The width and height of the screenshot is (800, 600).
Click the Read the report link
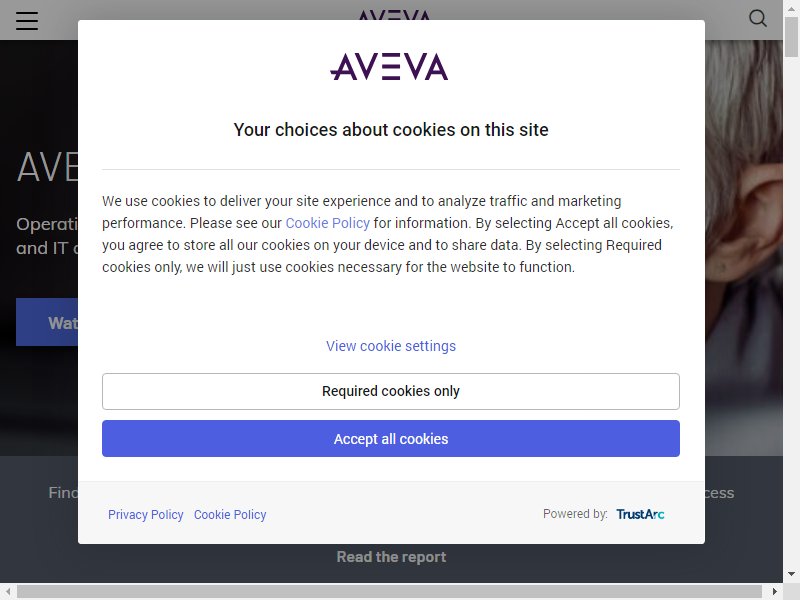pos(391,557)
